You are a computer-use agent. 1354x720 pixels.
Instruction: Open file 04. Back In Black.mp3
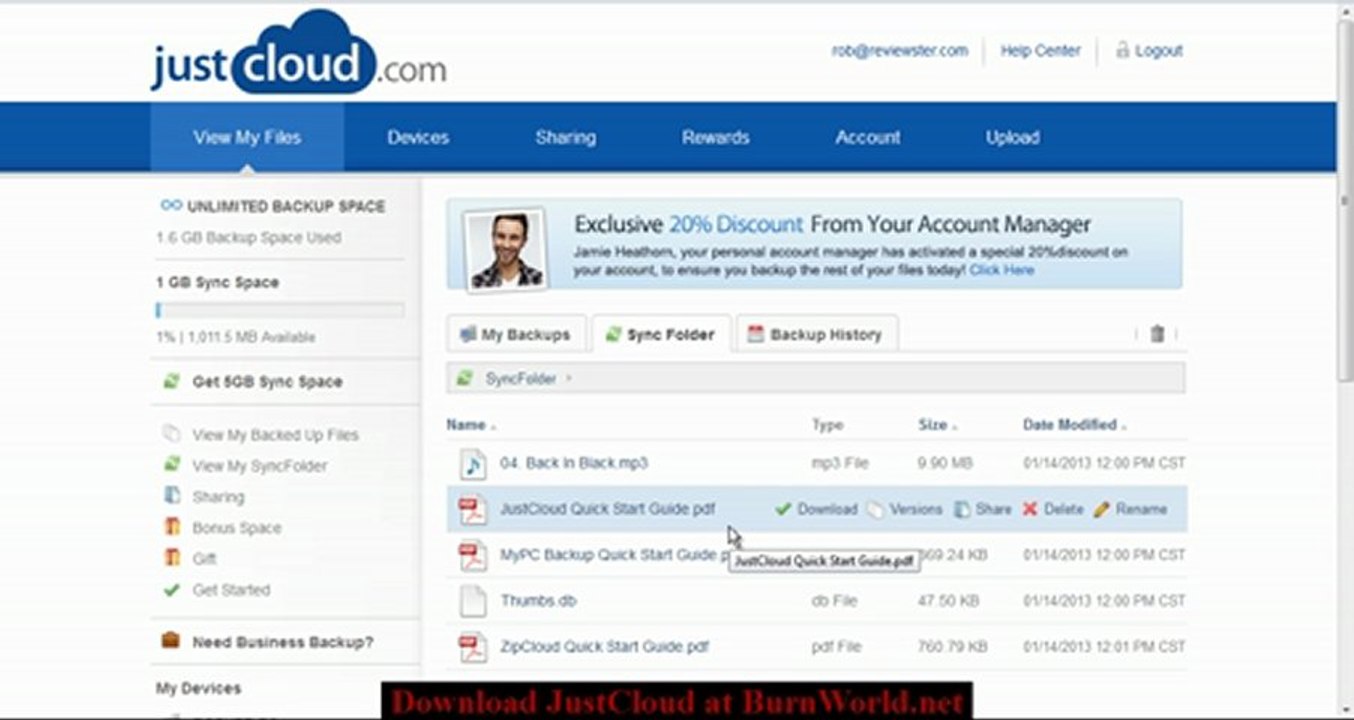tap(574, 463)
